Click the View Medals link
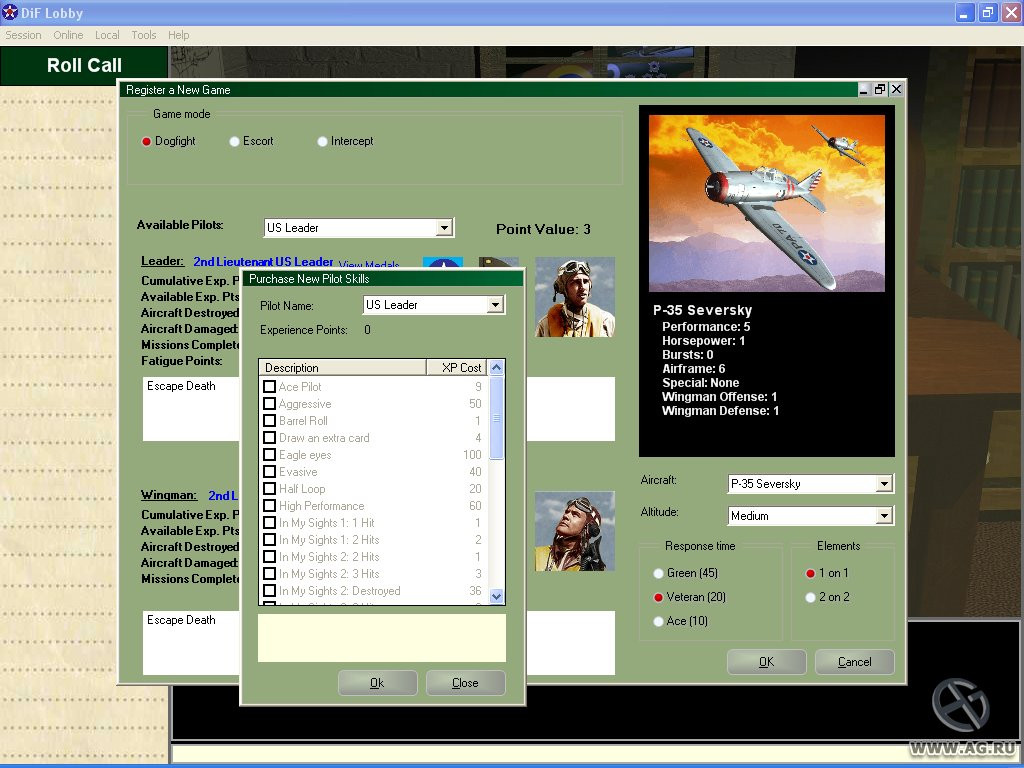Image resolution: width=1024 pixels, height=768 pixels. (x=369, y=264)
